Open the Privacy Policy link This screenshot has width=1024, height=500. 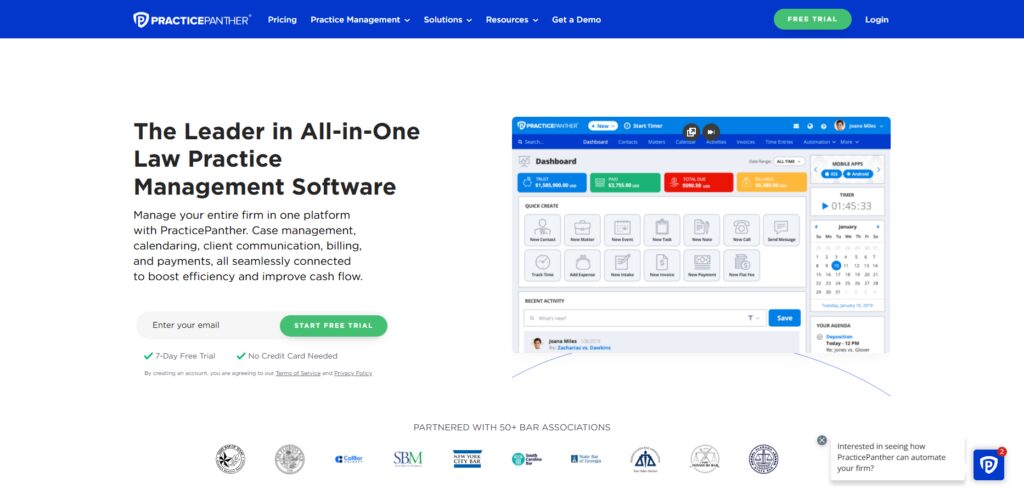[x=353, y=373]
